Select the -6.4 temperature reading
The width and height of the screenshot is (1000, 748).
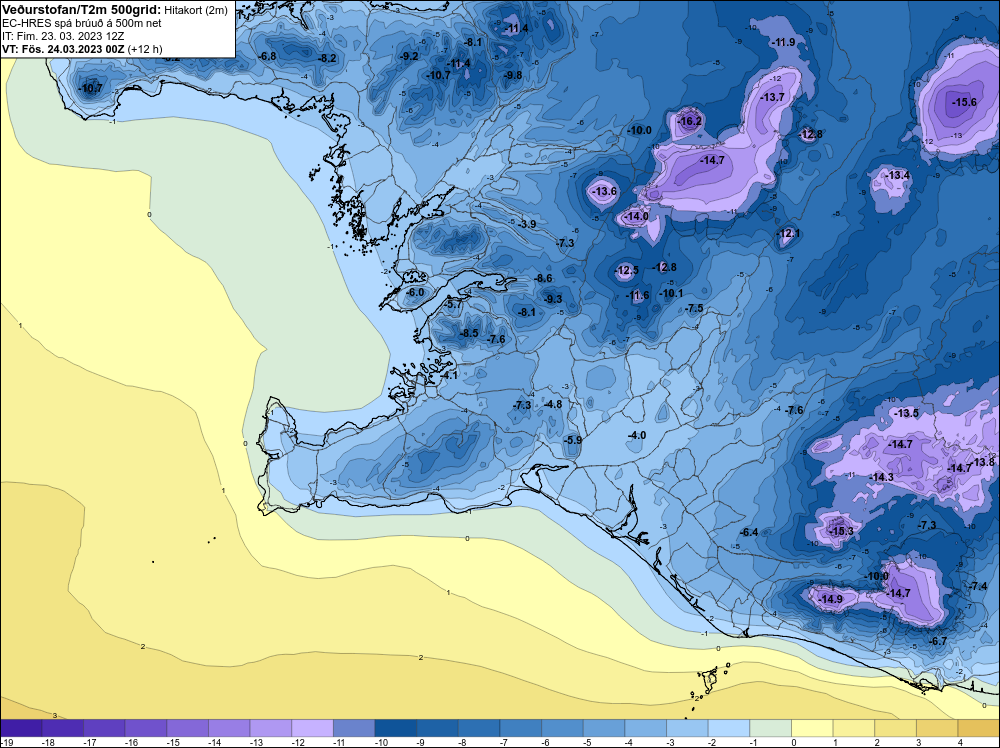pos(749,532)
